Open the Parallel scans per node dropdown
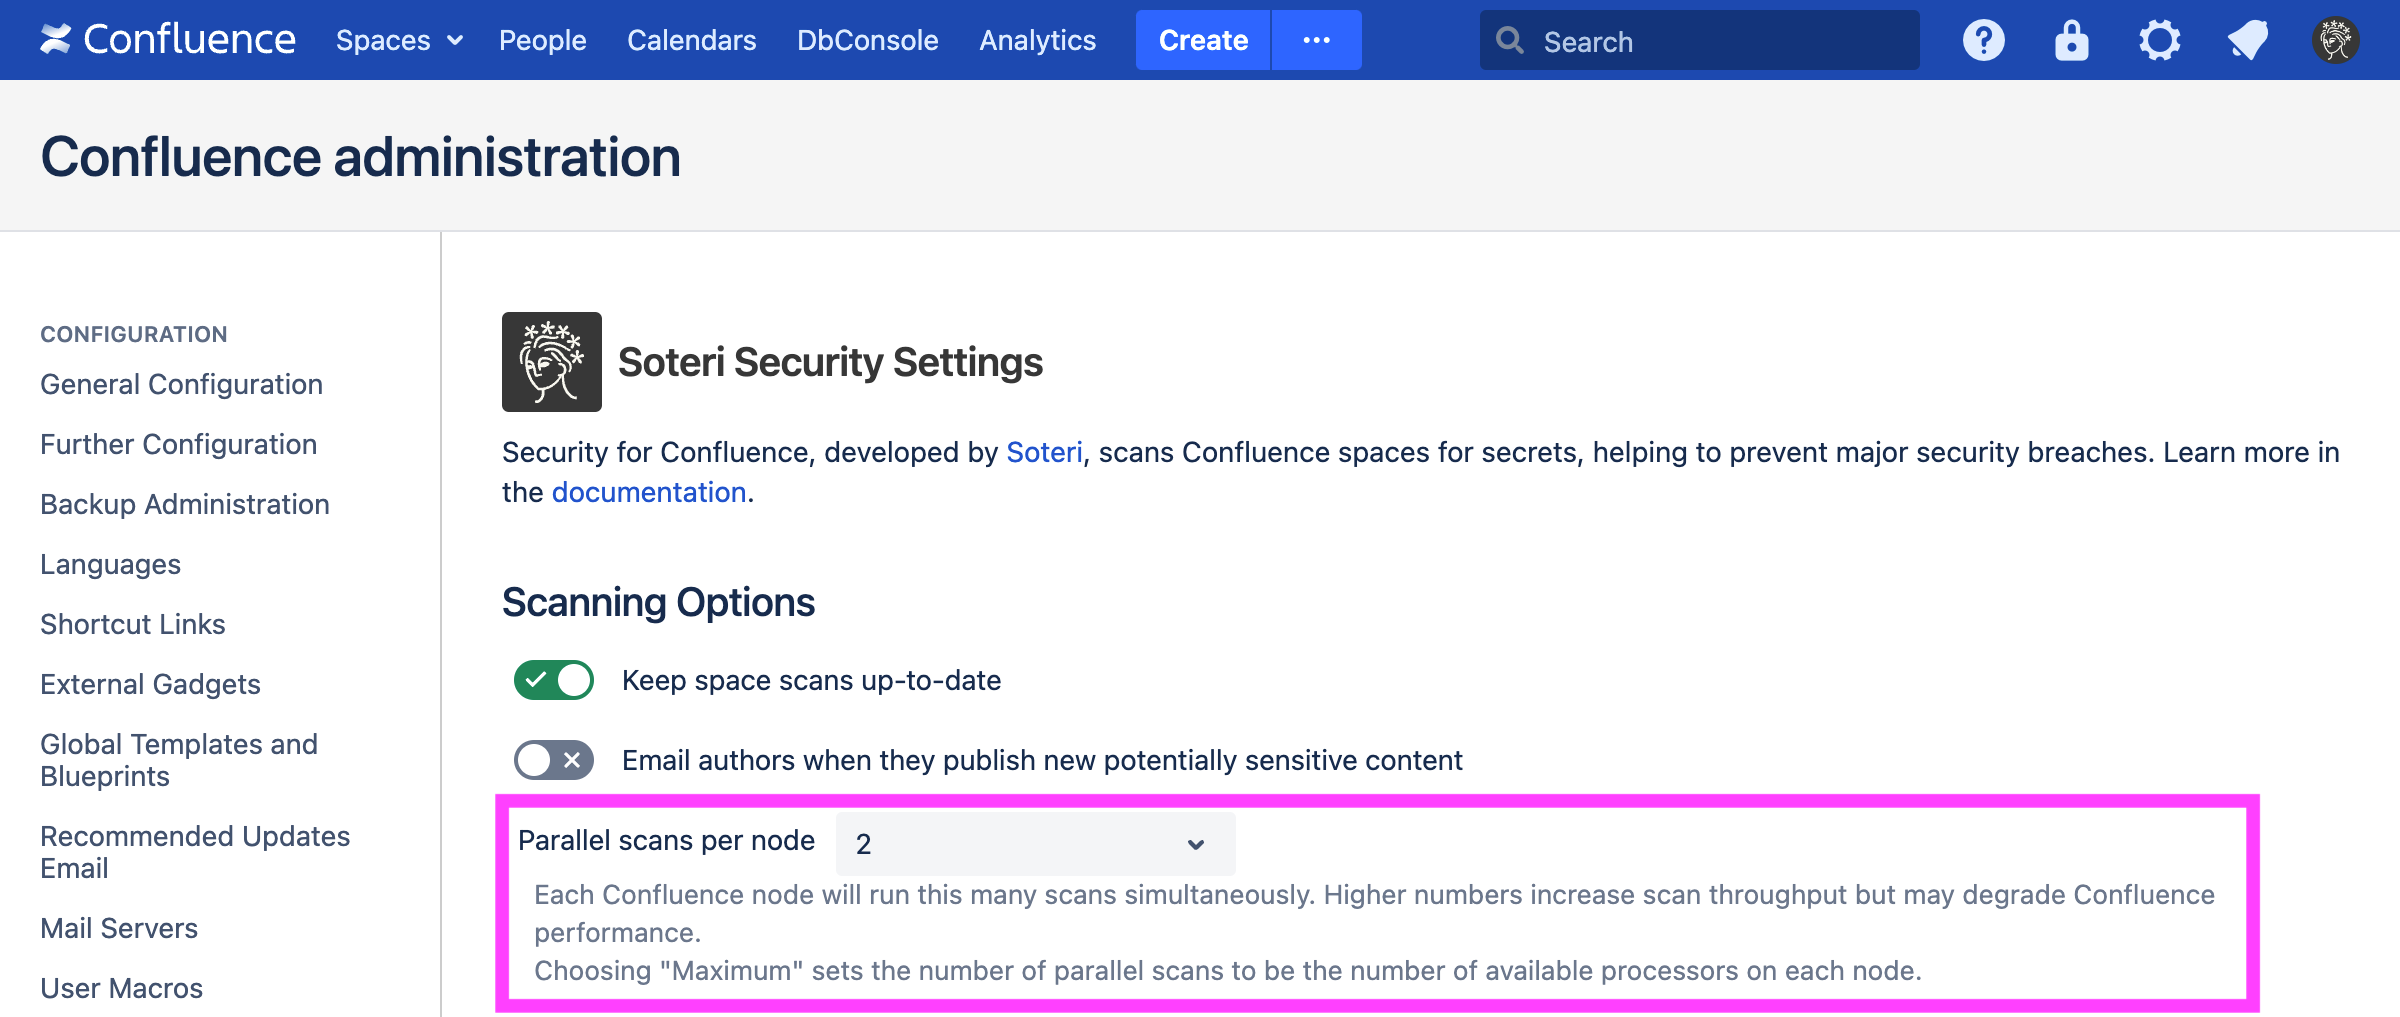 tap(1033, 843)
